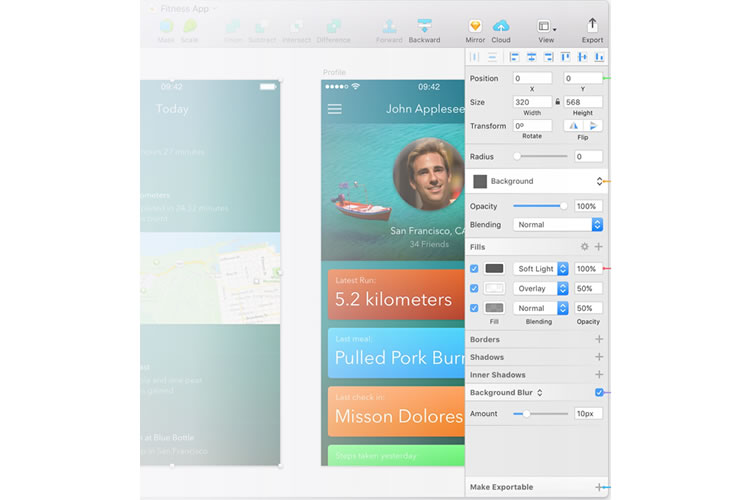Flip the layer horizontally
The image size is (750, 500).
[574, 126]
